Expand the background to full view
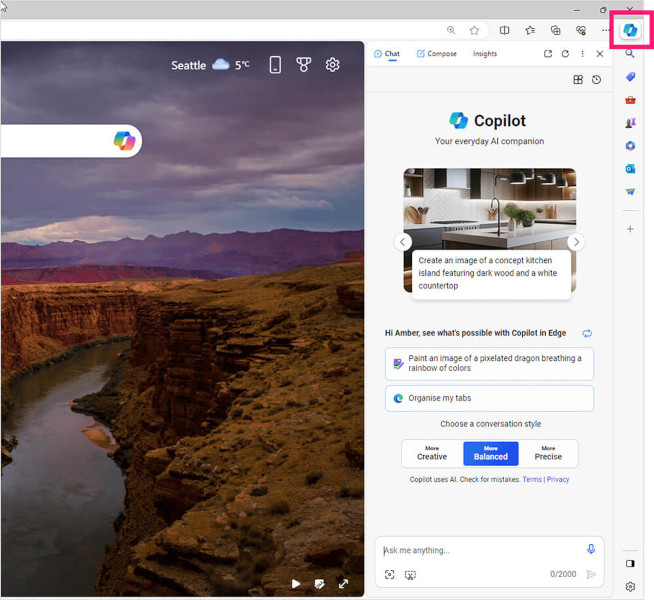Screen dimensions: 654x600 pos(343,583)
